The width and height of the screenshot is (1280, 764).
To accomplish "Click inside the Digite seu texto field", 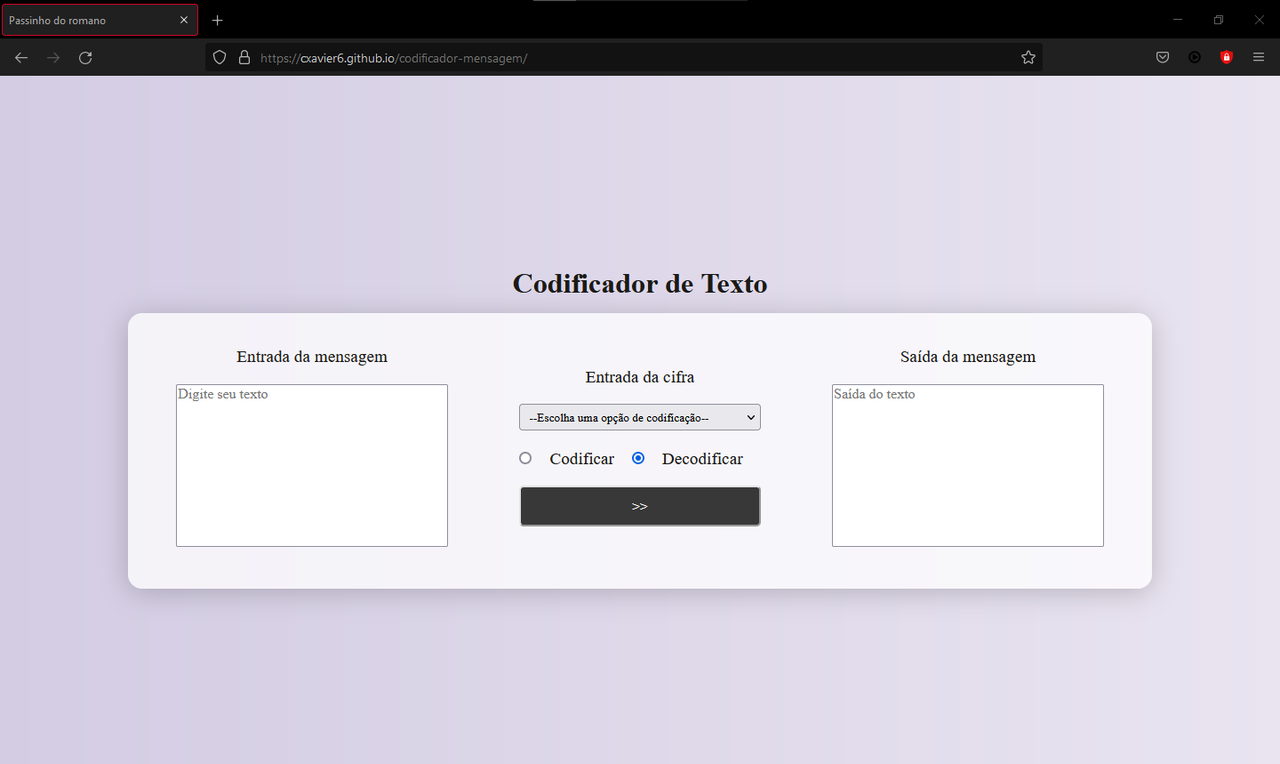I will click(x=311, y=465).
